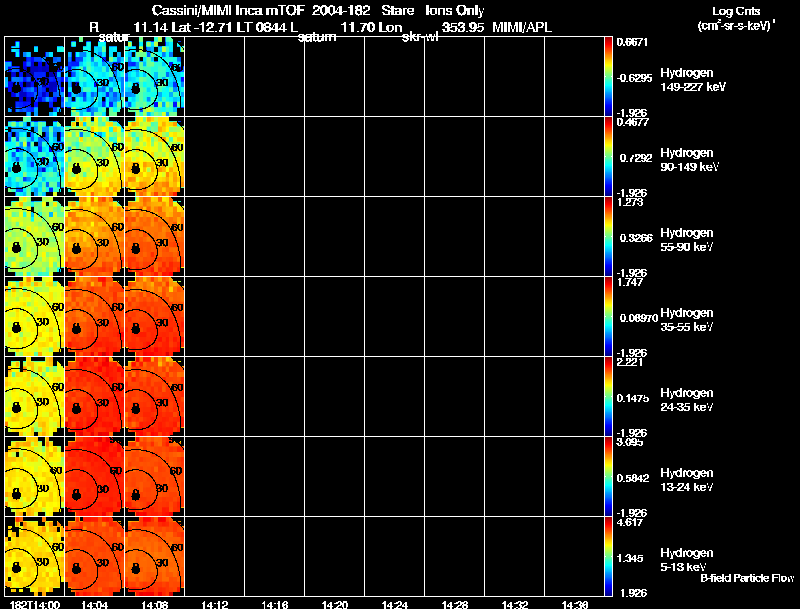Click the '2.221' color scale value

[630, 362]
